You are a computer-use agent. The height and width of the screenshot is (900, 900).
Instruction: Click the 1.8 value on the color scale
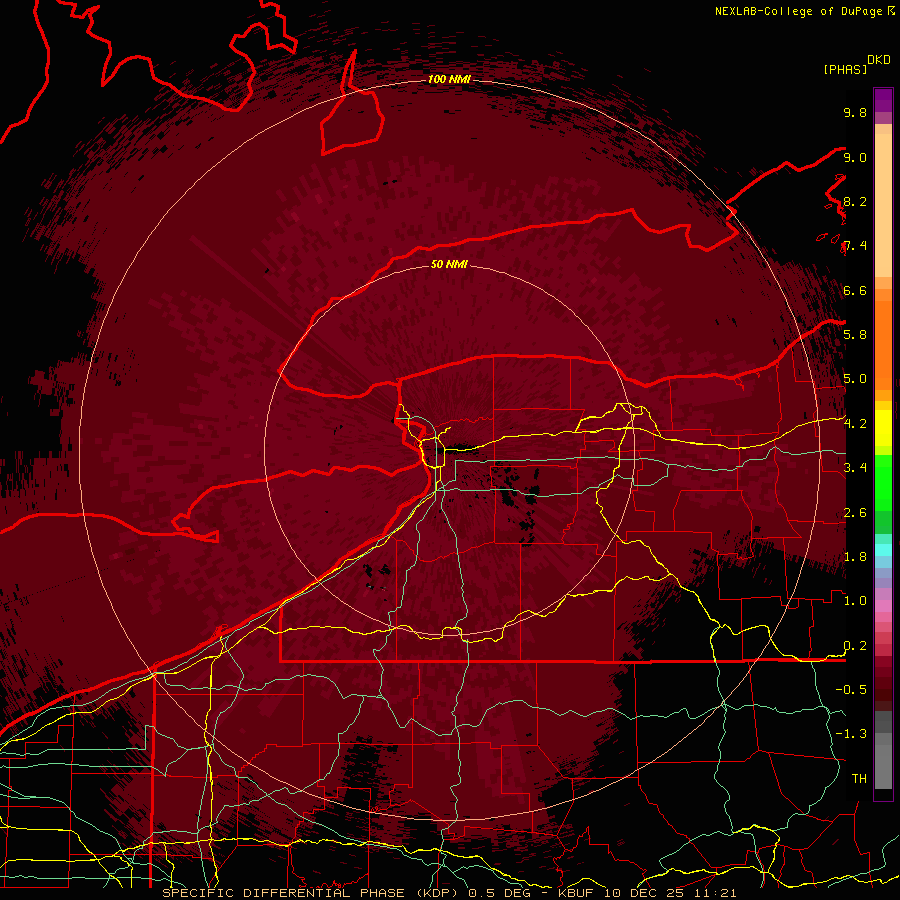pos(855,557)
